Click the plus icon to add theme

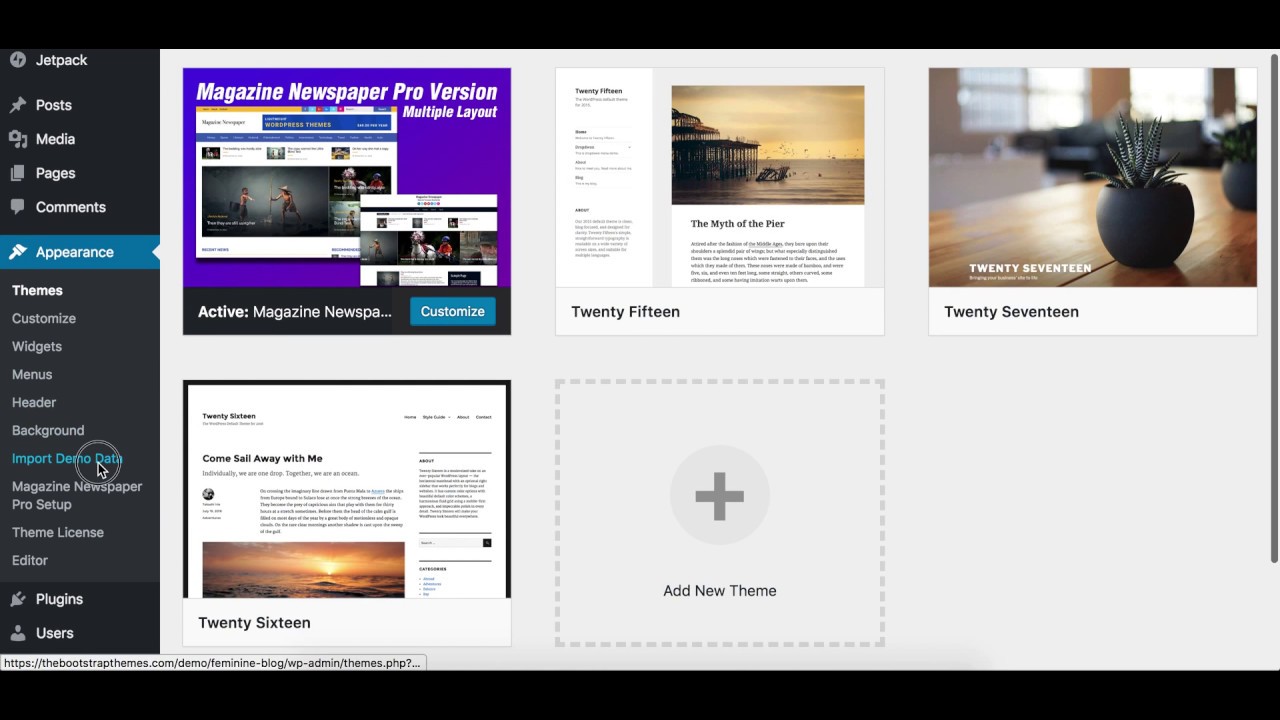719,496
